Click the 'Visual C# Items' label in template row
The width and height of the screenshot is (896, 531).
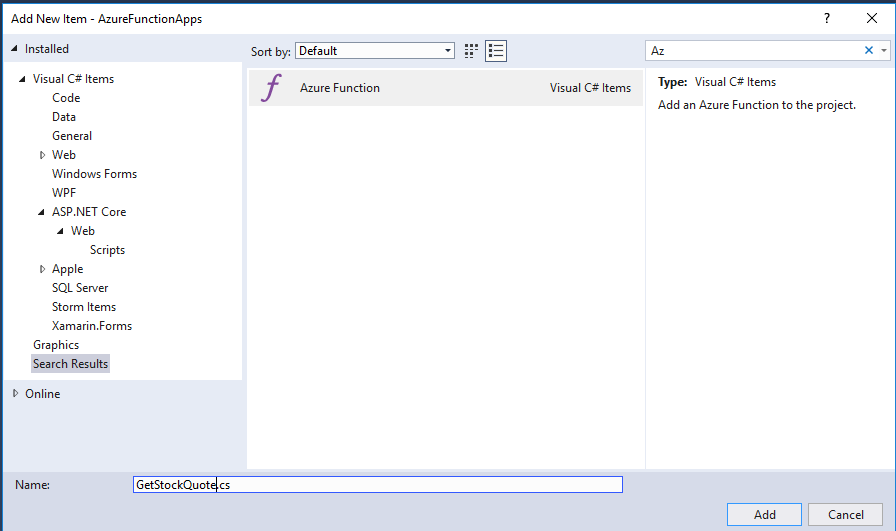(x=590, y=88)
